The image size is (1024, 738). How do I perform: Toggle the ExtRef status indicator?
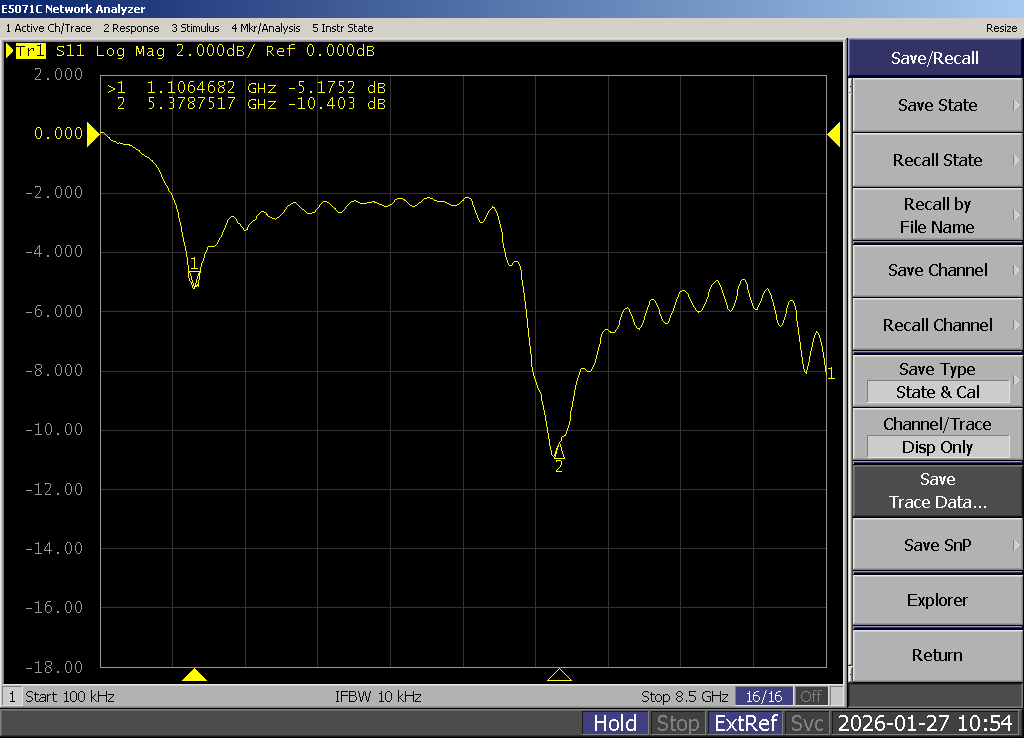[x=745, y=723]
